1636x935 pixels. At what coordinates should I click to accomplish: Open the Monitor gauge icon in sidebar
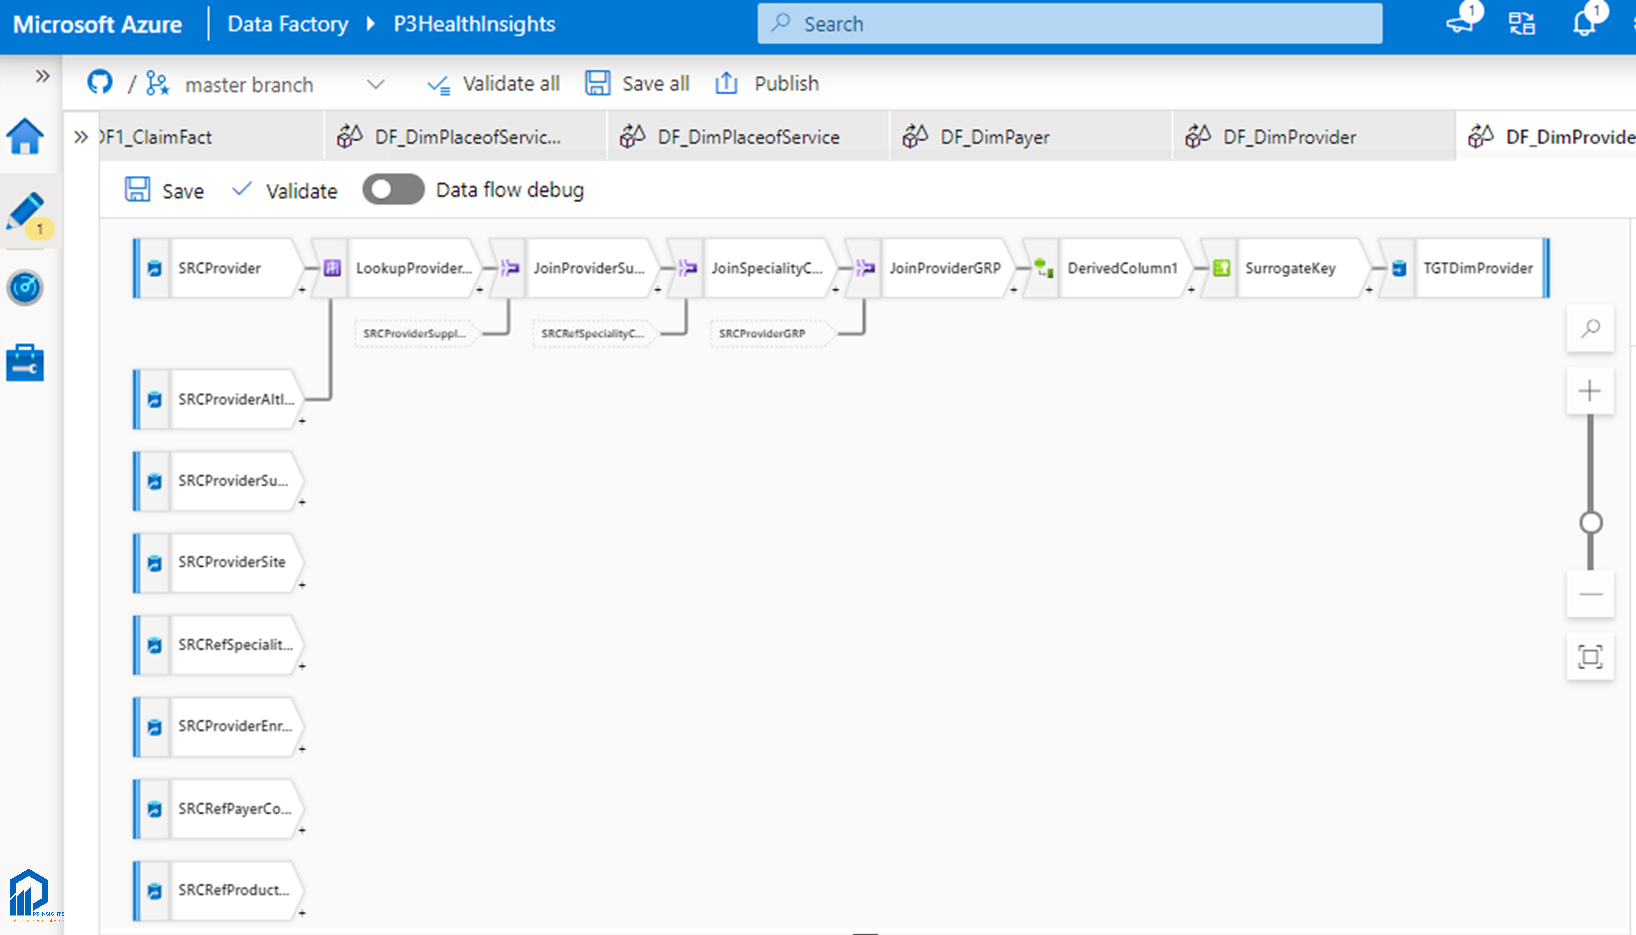(25, 288)
